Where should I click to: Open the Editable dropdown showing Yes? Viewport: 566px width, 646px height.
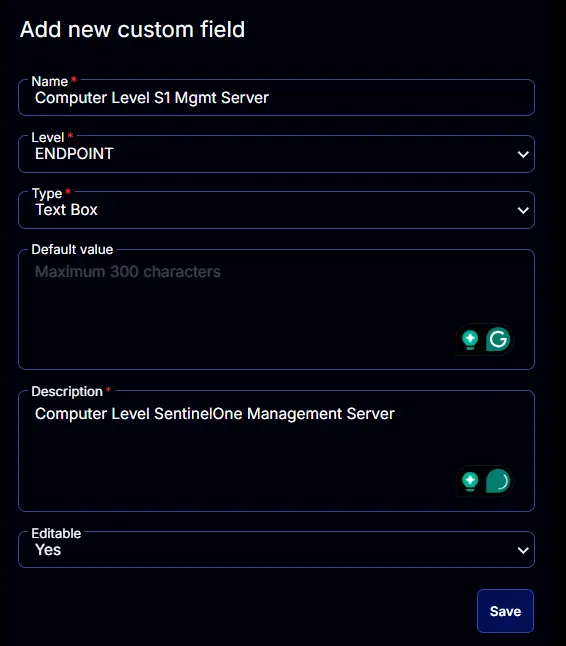pos(276,550)
